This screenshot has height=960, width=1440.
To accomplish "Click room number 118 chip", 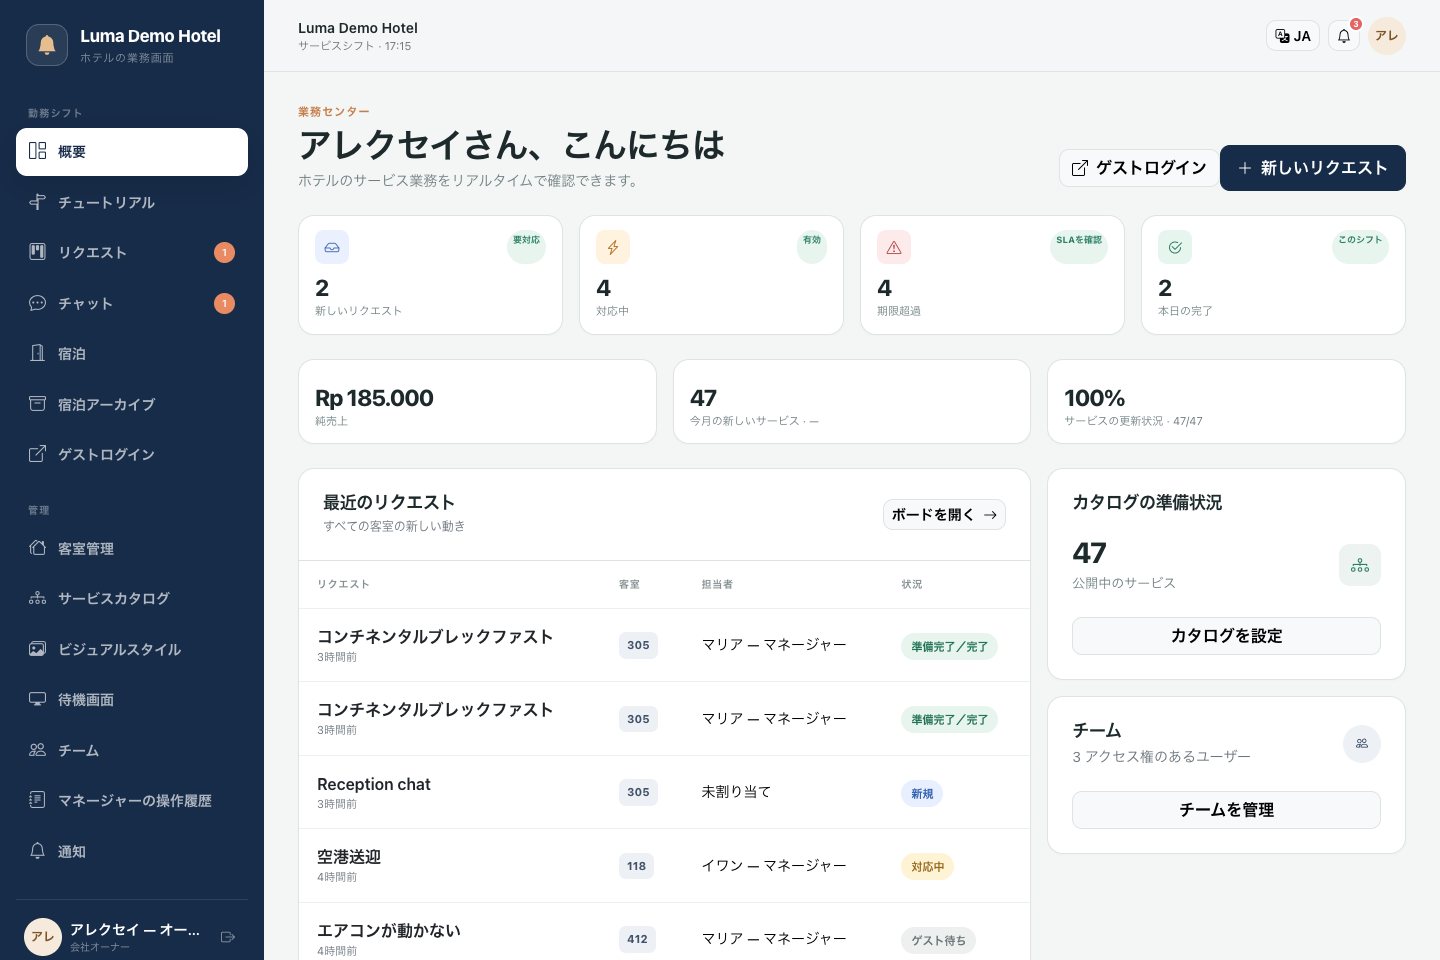I will tap(637, 866).
